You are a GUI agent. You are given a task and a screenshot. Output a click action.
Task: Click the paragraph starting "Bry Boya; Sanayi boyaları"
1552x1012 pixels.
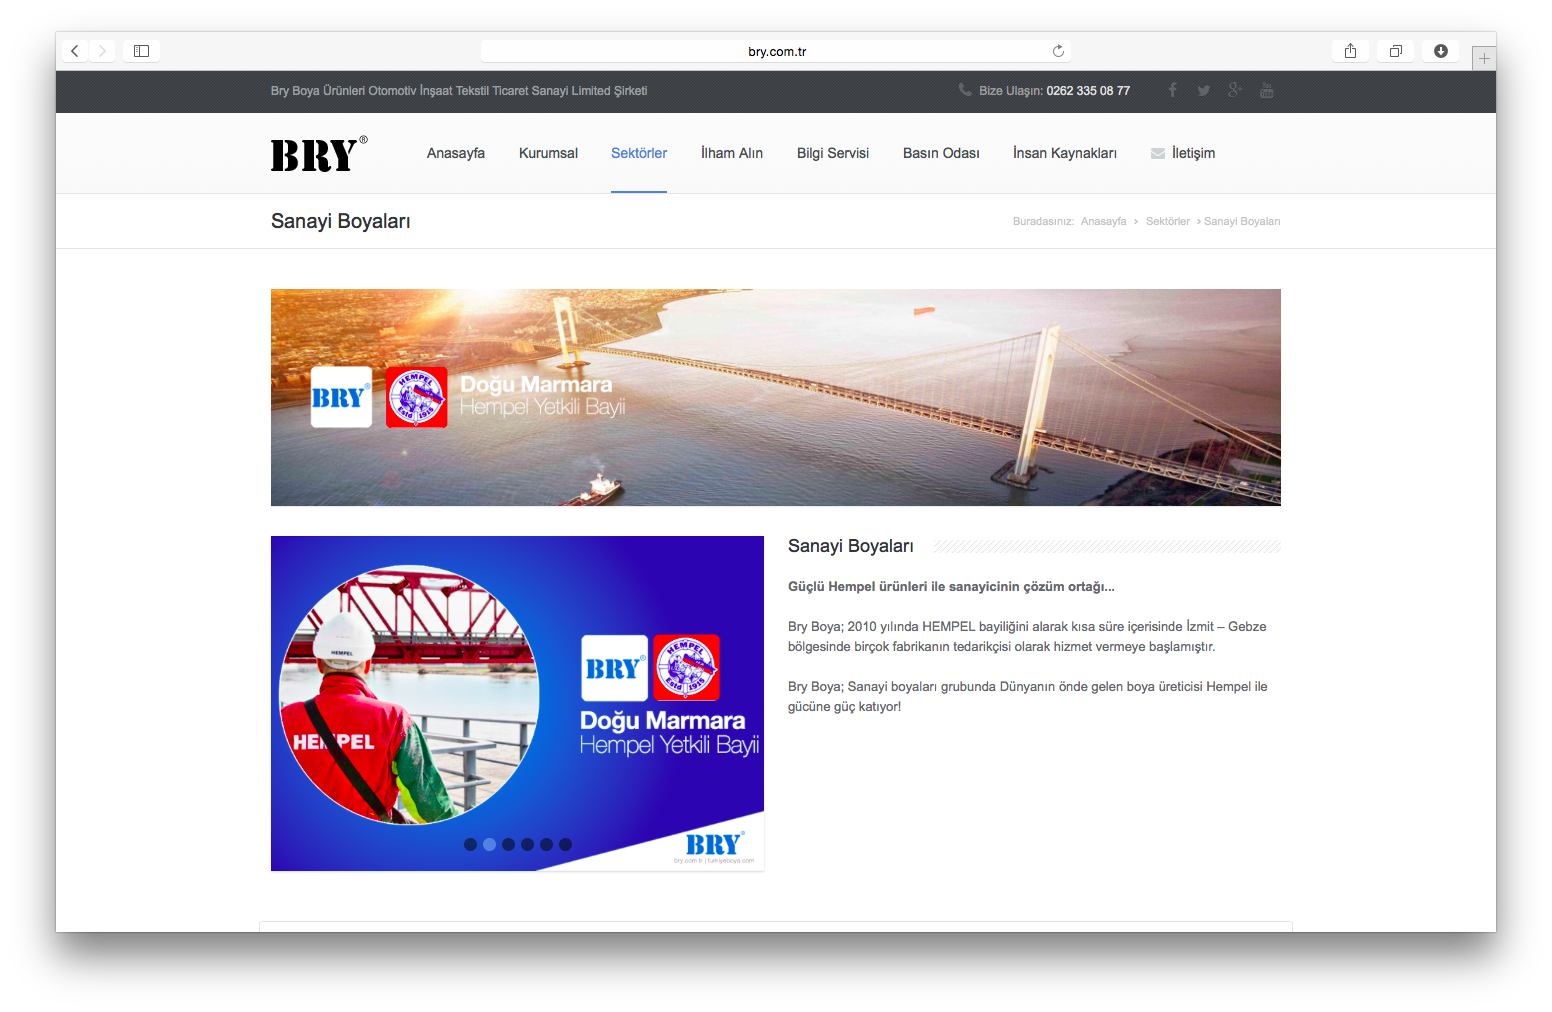1027,696
